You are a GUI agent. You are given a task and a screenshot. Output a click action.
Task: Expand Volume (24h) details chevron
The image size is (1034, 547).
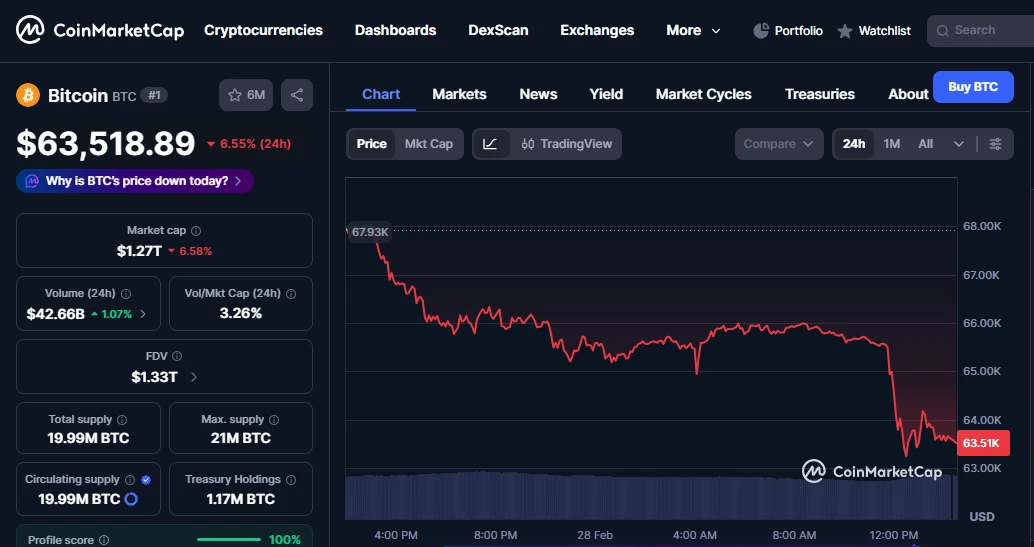click(143, 314)
